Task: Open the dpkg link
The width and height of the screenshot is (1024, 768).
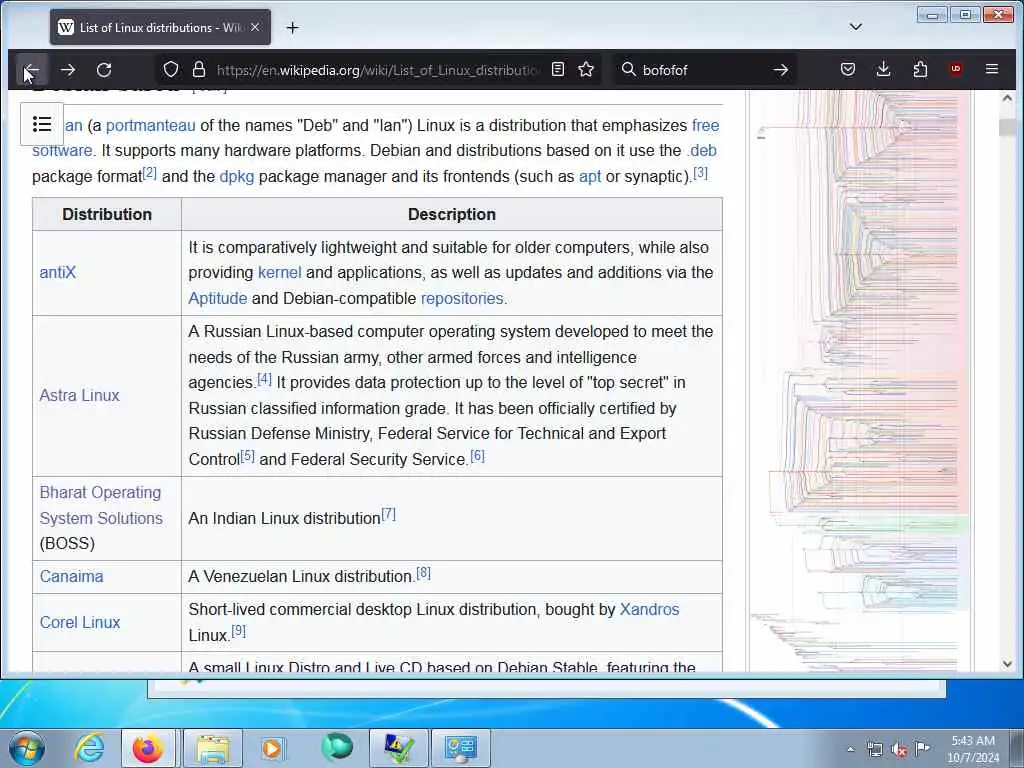Action: [236, 177]
